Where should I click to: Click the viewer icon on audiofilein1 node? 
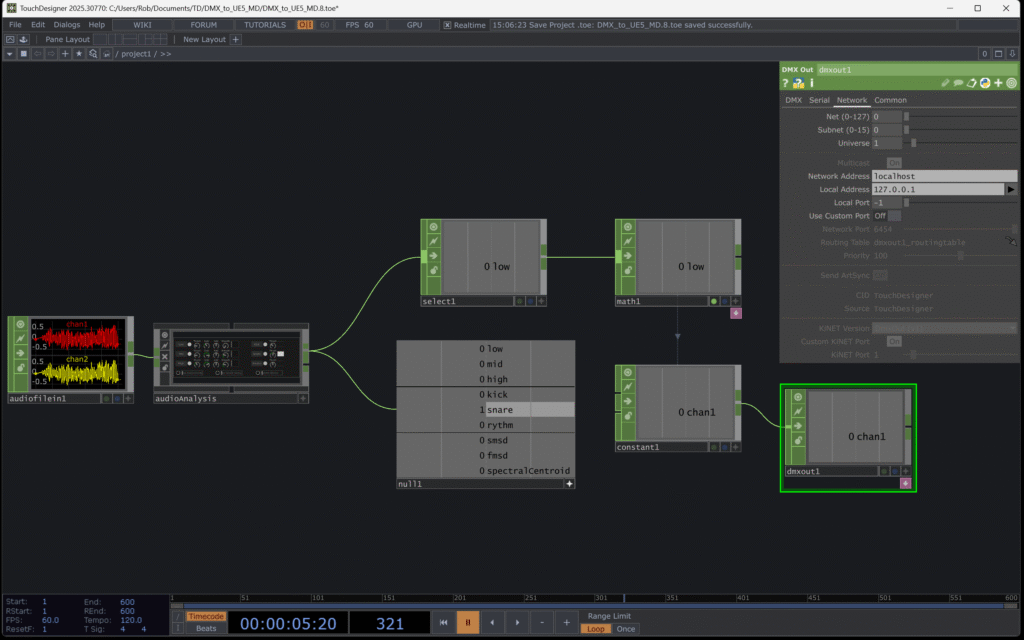click(20, 324)
